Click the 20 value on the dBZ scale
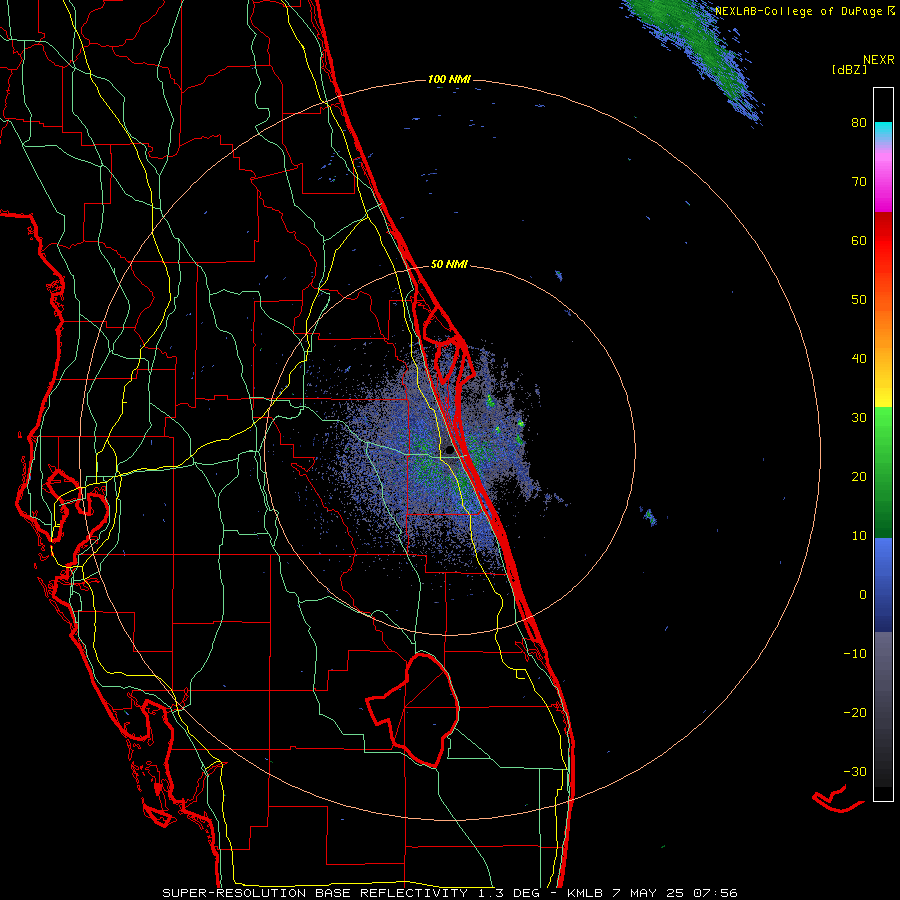900x900 pixels. 859,477
